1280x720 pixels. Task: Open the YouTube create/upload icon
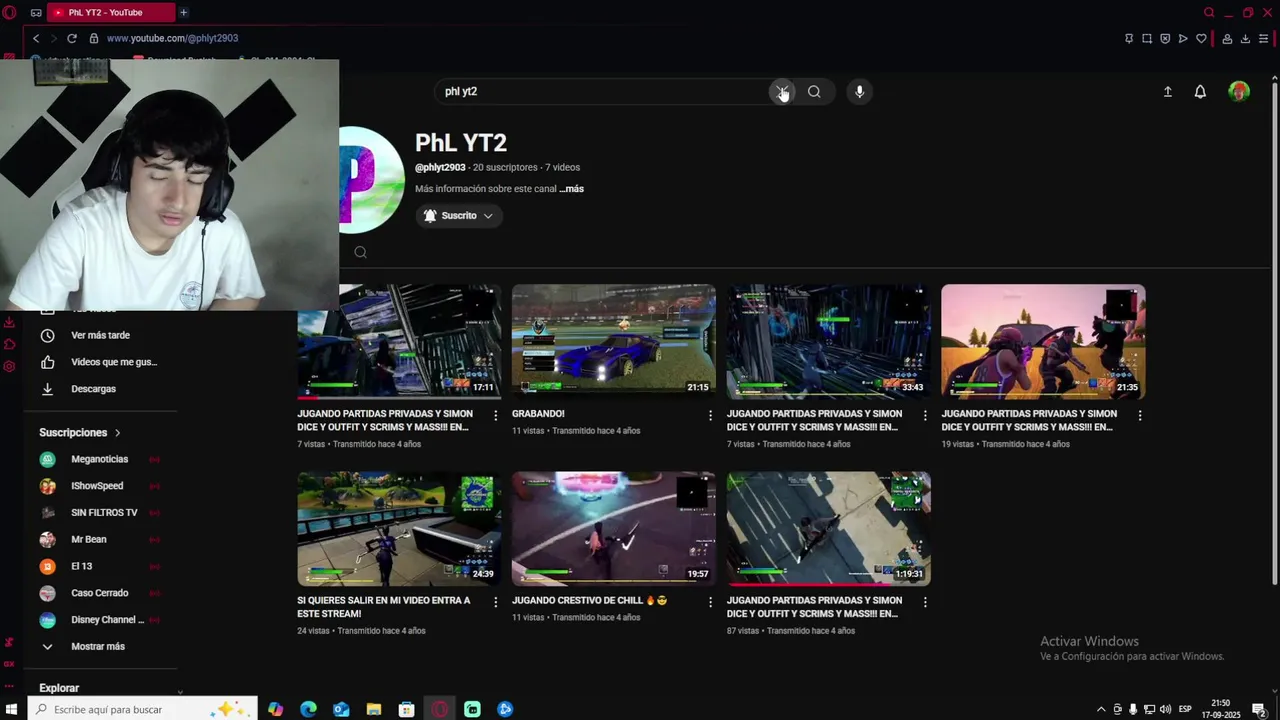1167,92
